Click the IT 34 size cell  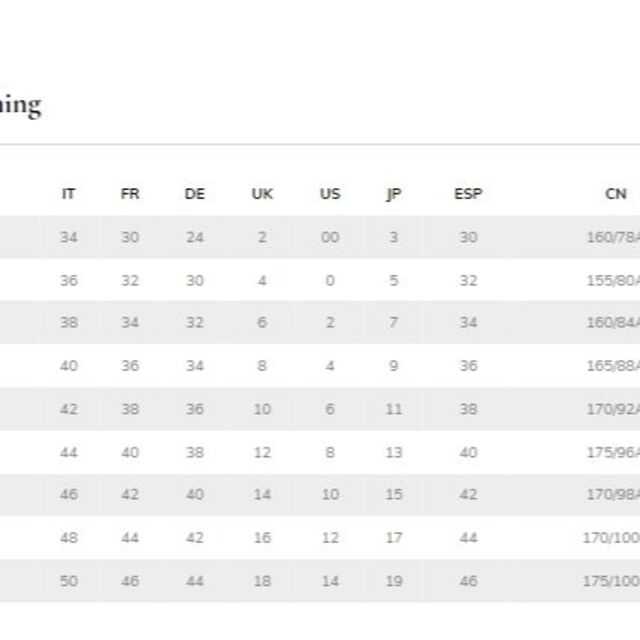pos(69,237)
